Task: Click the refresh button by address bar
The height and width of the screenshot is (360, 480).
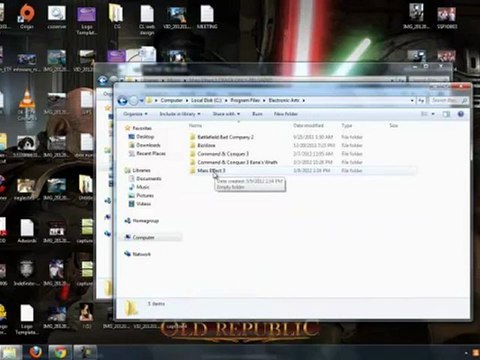Action: [421, 100]
